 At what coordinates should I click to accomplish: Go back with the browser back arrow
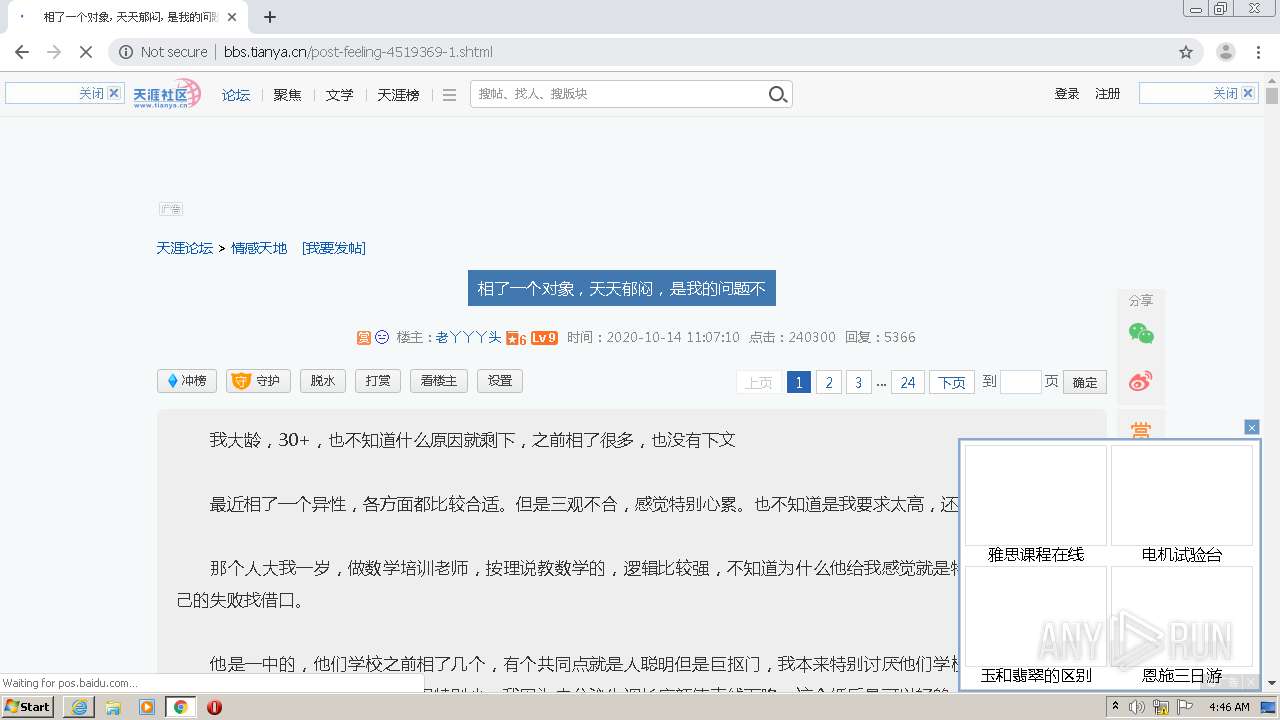(22, 52)
